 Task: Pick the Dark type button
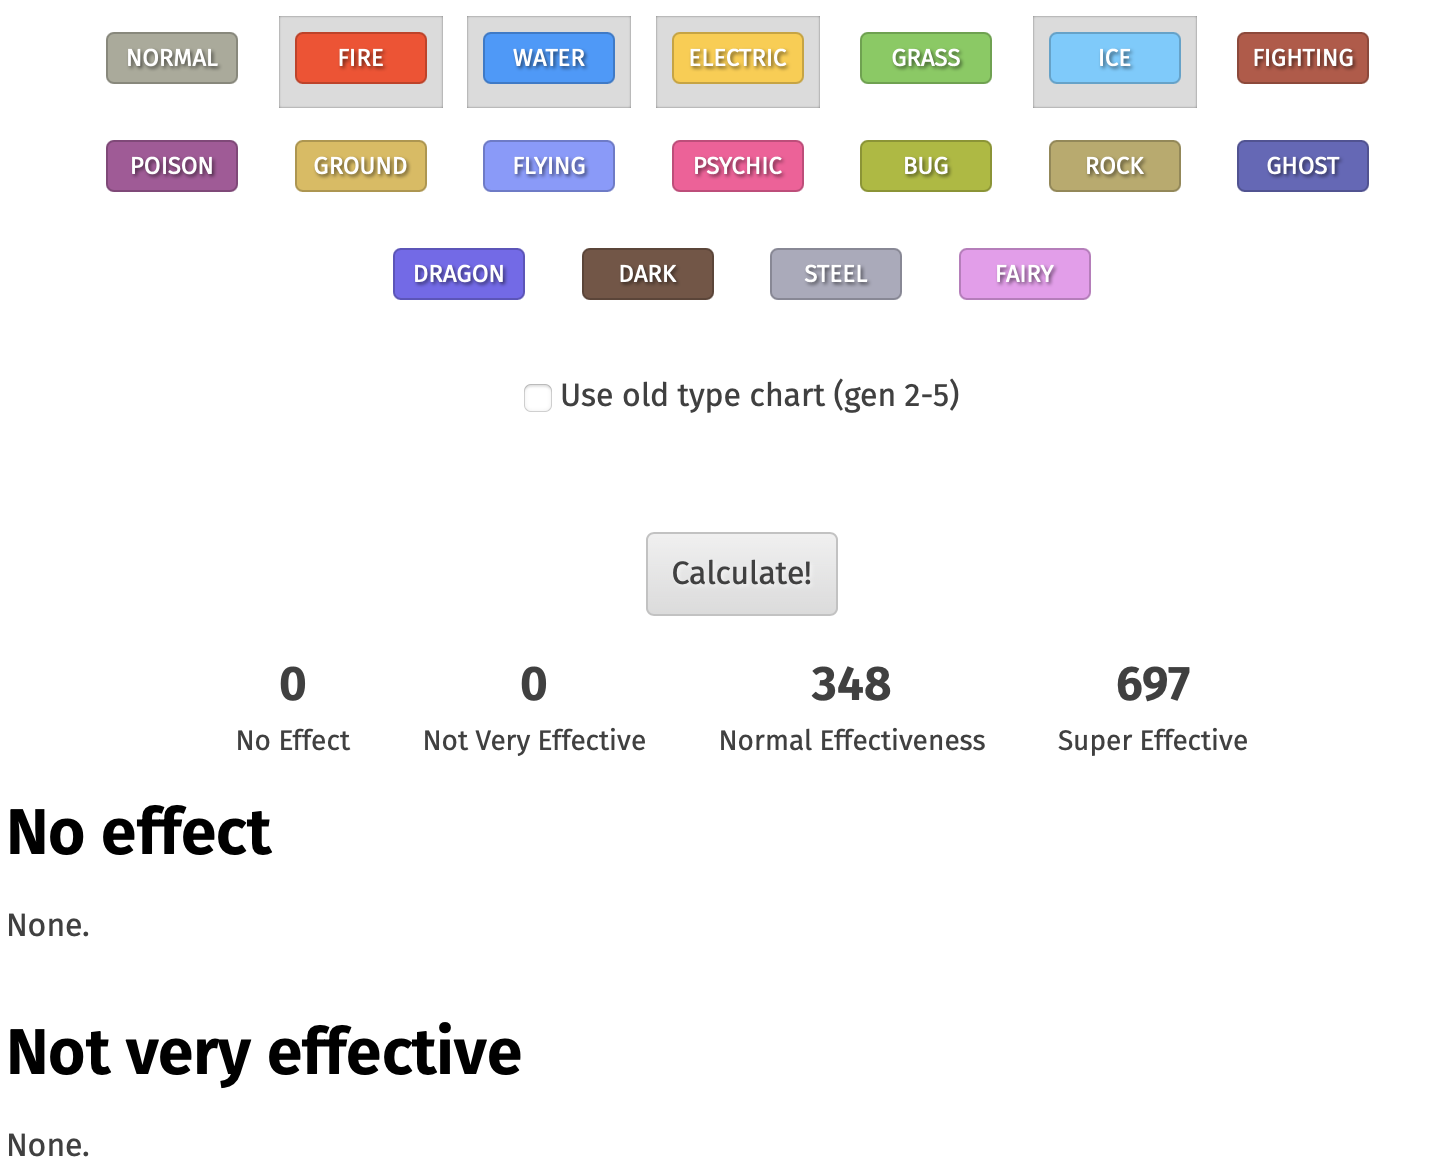click(x=648, y=274)
